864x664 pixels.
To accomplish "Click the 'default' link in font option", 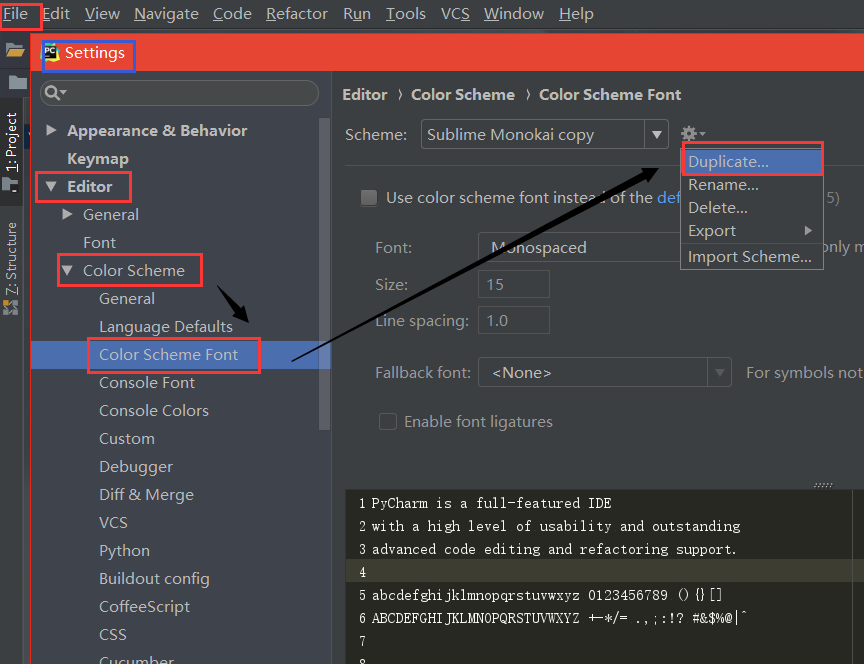I will (x=669, y=198).
